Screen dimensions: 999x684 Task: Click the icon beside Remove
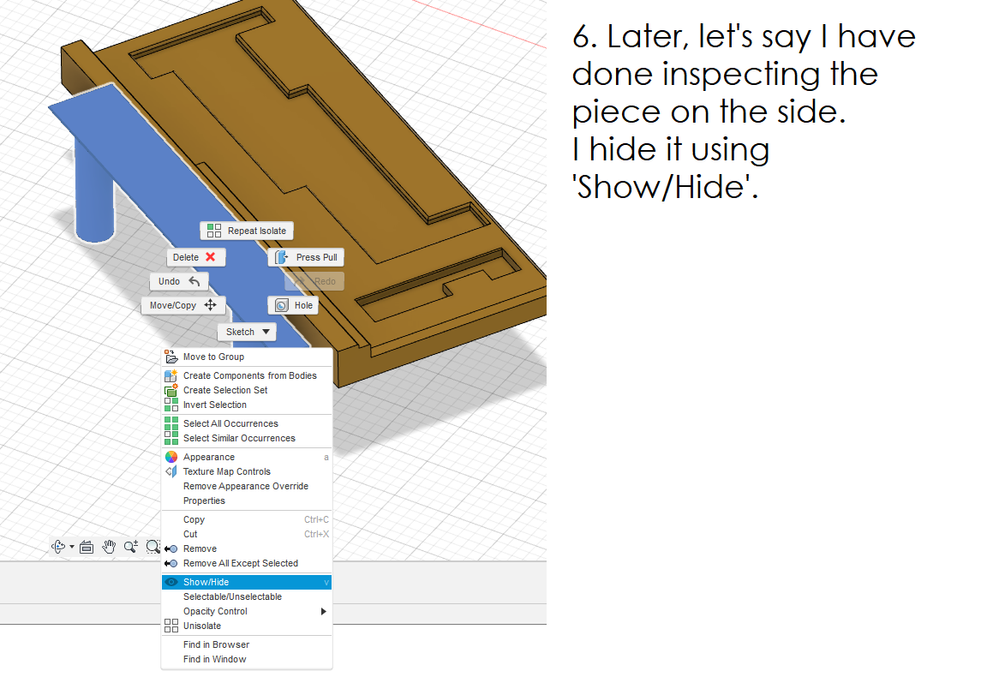click(171, 549)
